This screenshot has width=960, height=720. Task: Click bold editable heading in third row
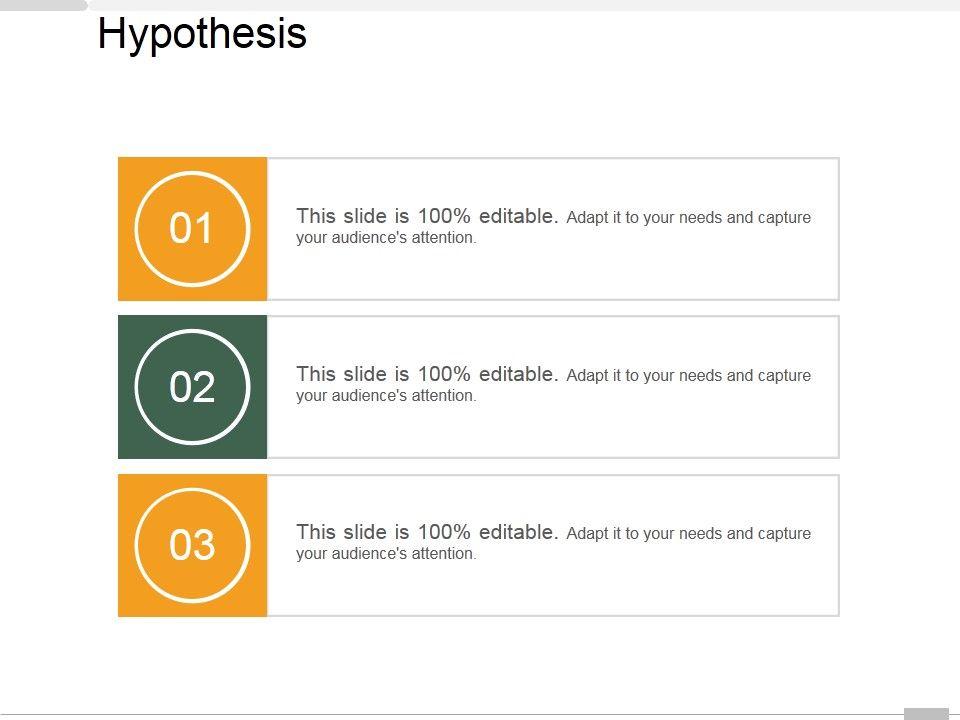point(427,532)
